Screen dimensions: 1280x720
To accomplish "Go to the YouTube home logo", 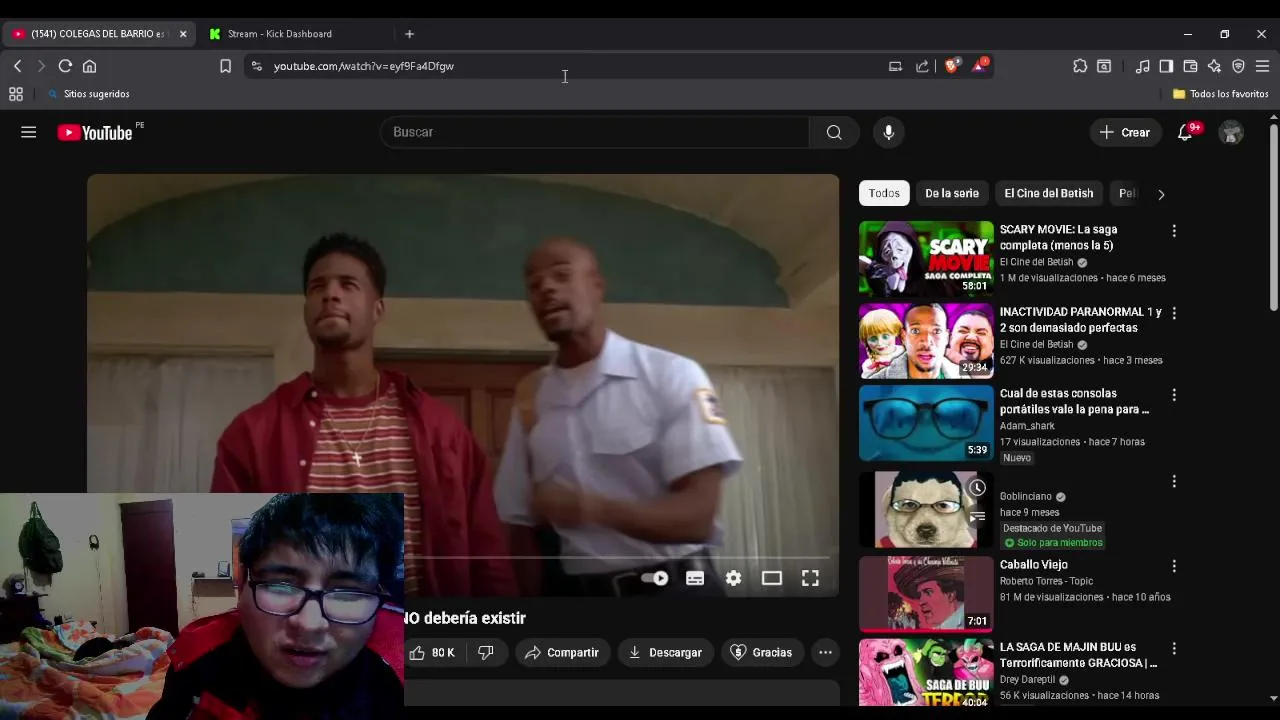I will pos(95,133).
